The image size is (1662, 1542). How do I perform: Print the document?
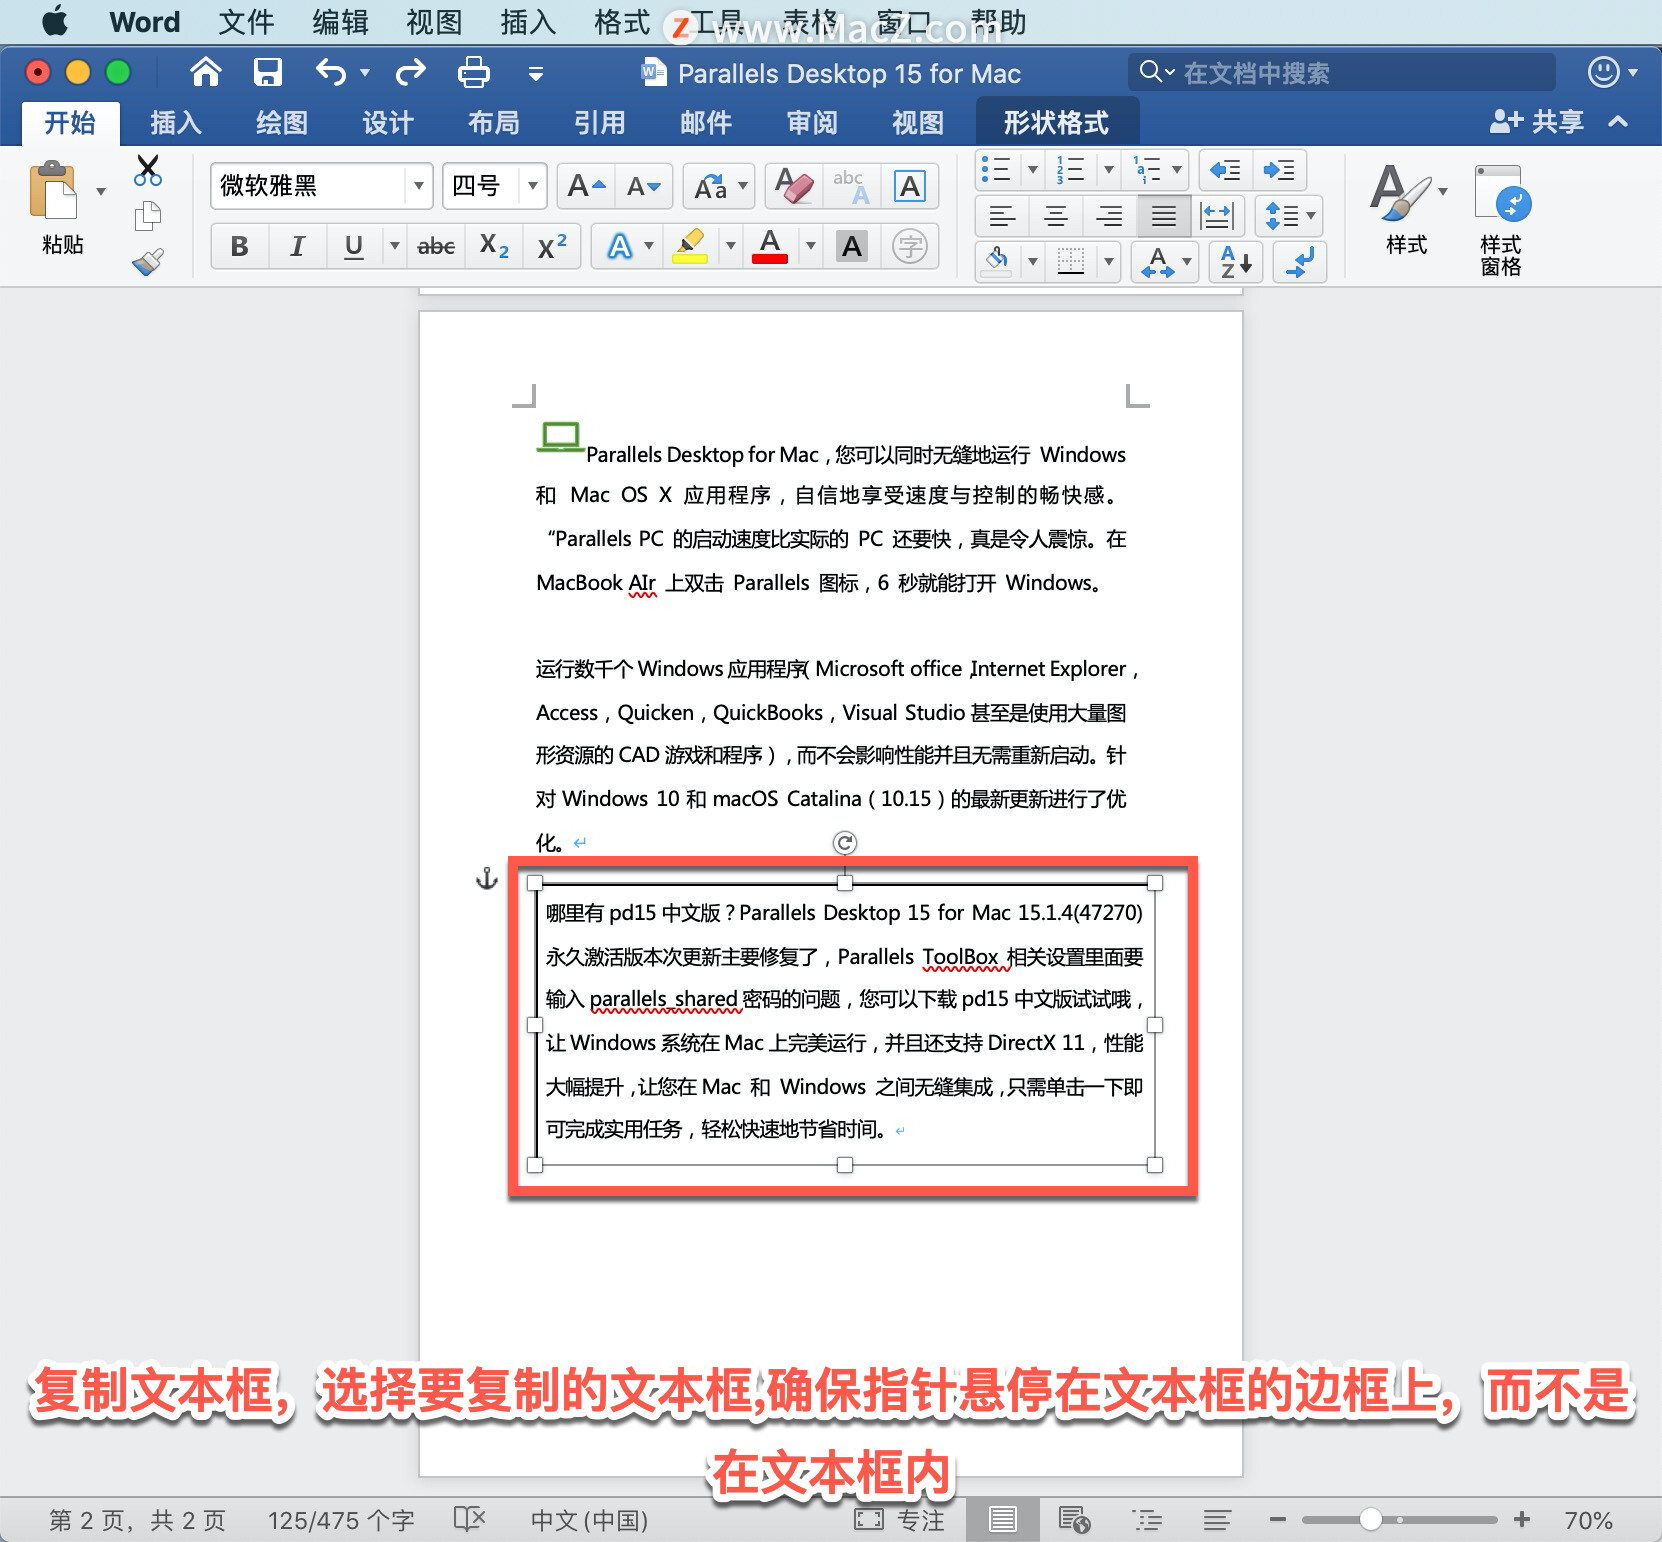coord(473,72)
